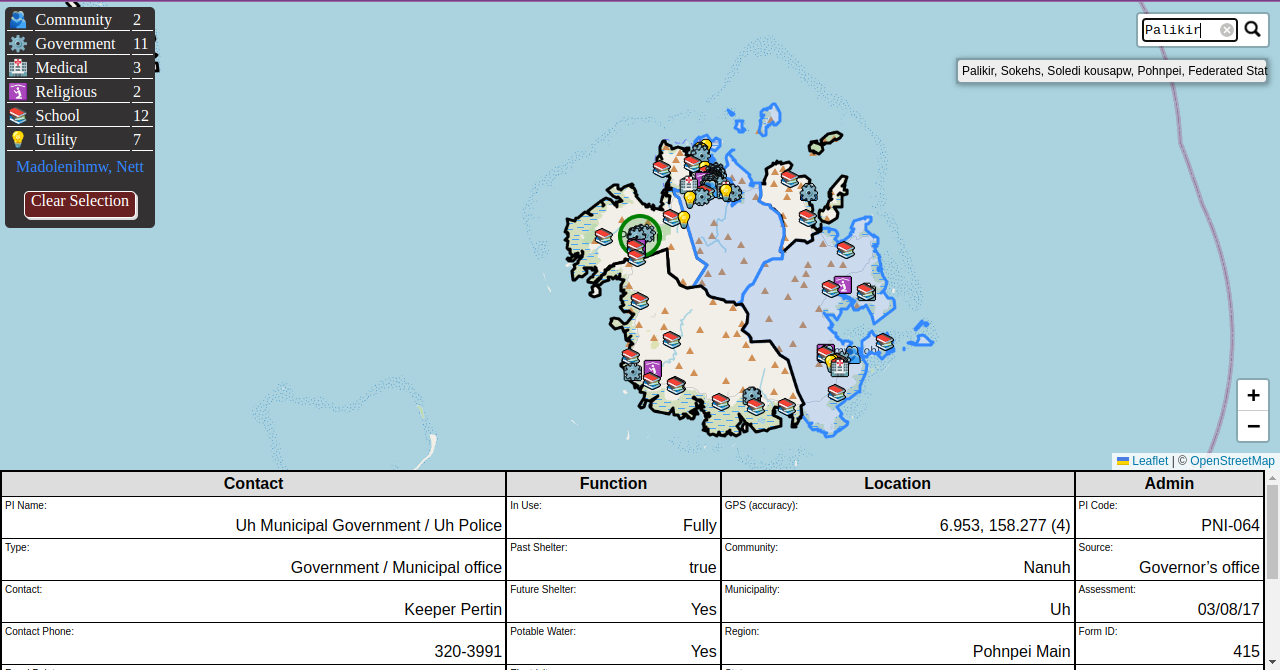The width and height of the screenshot is (1280, 670).
Task: Click the GPS value 6.953, 158.277 (4)
Action: [x=1005, y=525]
